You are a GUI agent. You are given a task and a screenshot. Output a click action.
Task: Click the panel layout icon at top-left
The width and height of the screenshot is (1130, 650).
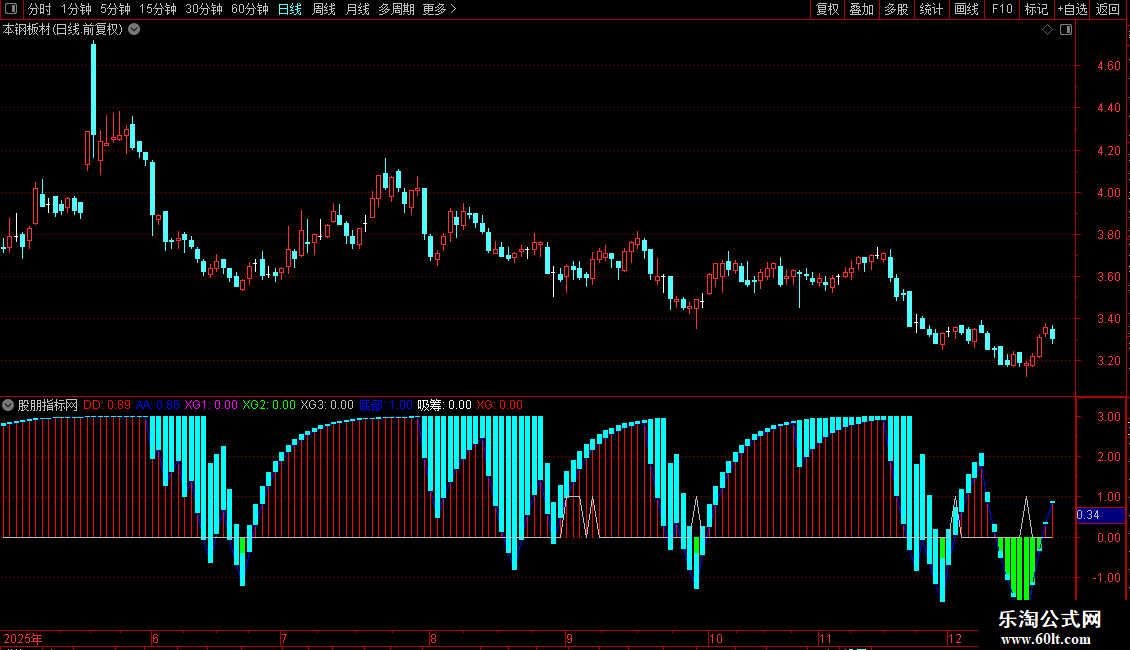(x=11, y=9)
